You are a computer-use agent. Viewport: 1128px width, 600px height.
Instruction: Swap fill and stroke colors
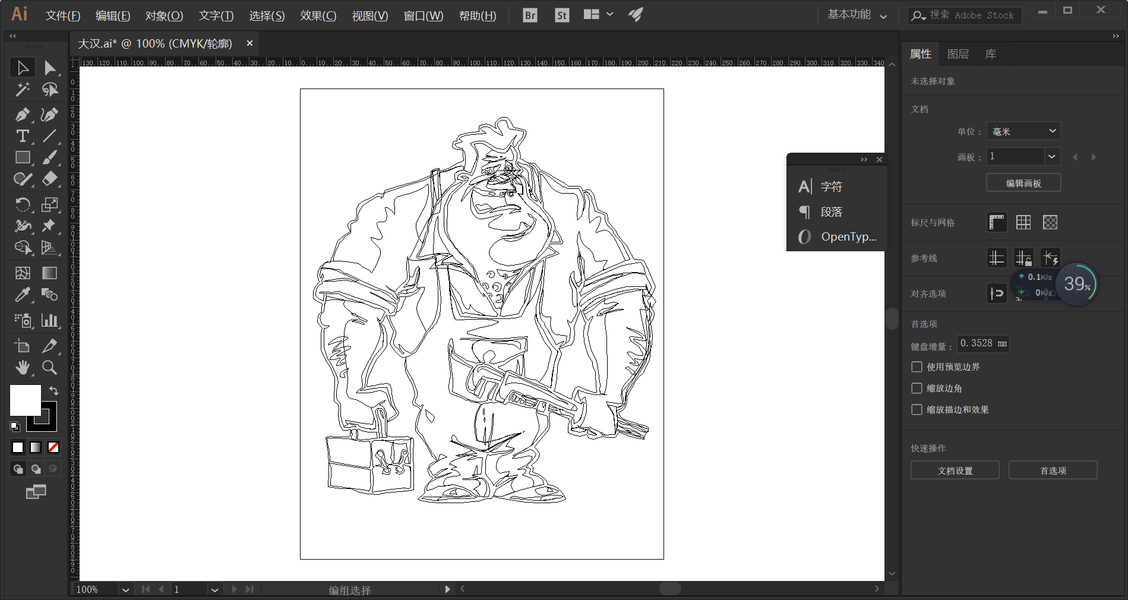(53, 390)
